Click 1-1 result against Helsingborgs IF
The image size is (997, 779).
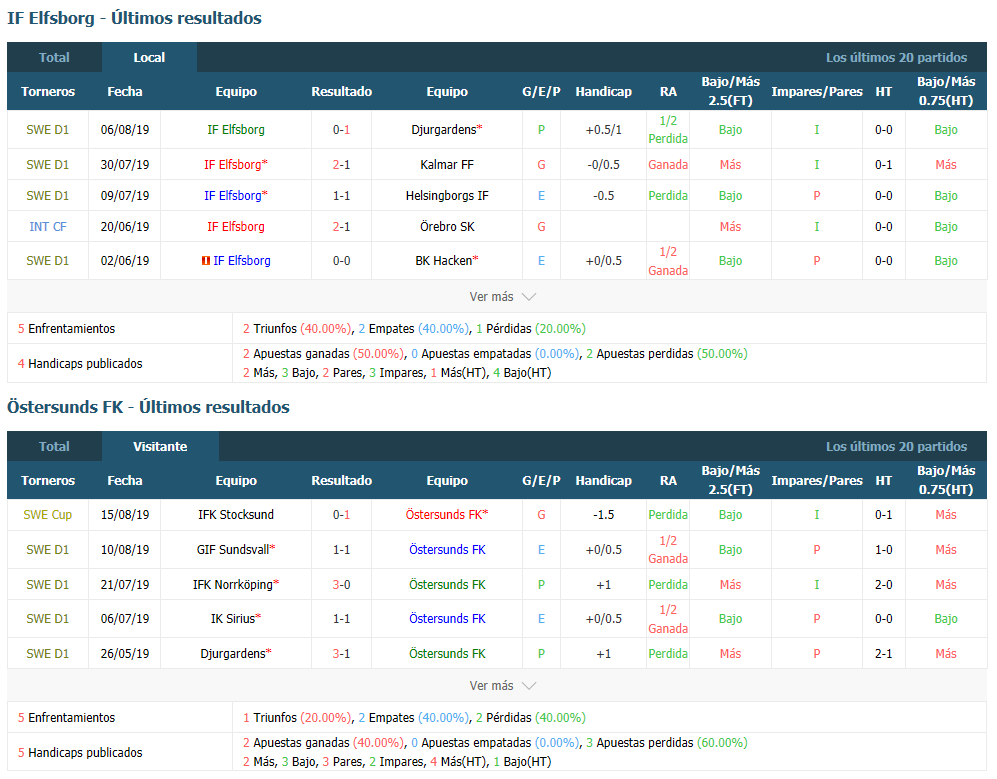(341, 196)
